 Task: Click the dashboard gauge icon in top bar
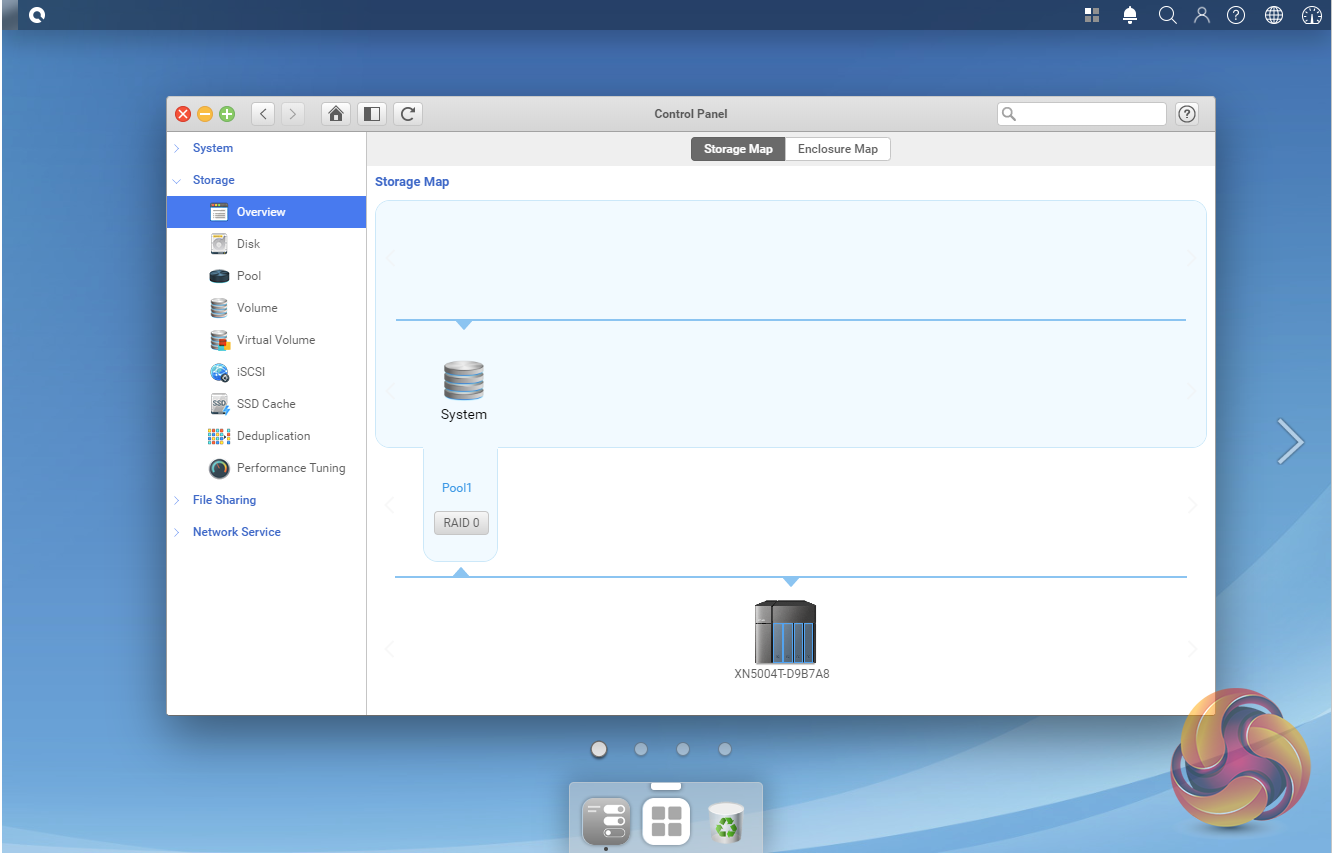[1312, 15]
